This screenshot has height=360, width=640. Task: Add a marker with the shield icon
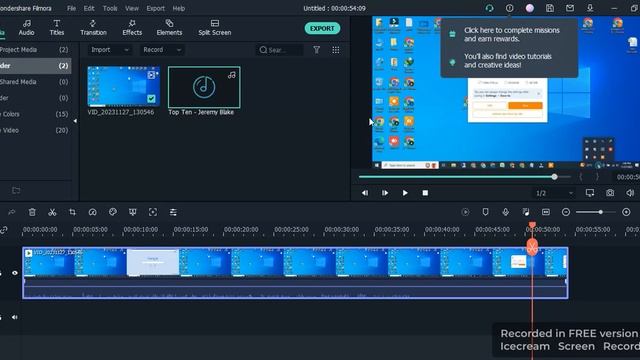pos(485,212)
